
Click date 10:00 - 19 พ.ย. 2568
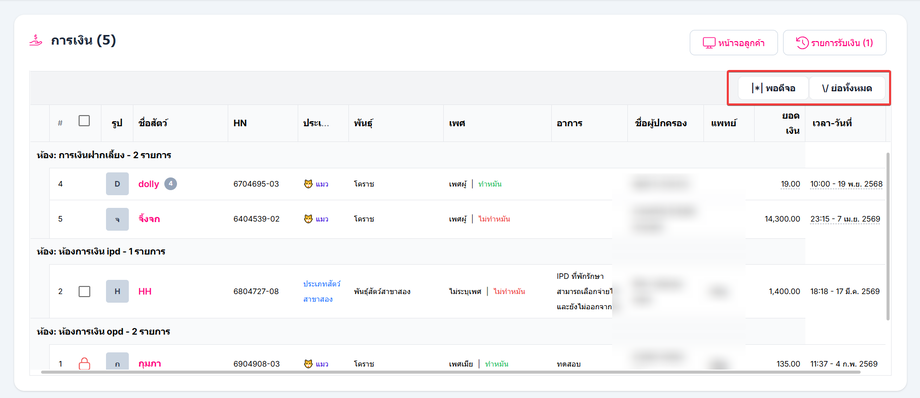(x=846, y=184)
